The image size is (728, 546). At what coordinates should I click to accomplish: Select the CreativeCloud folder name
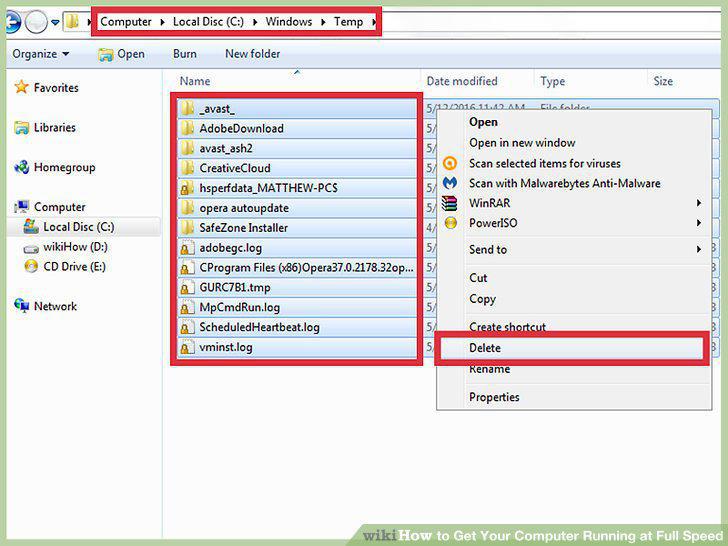235,168
